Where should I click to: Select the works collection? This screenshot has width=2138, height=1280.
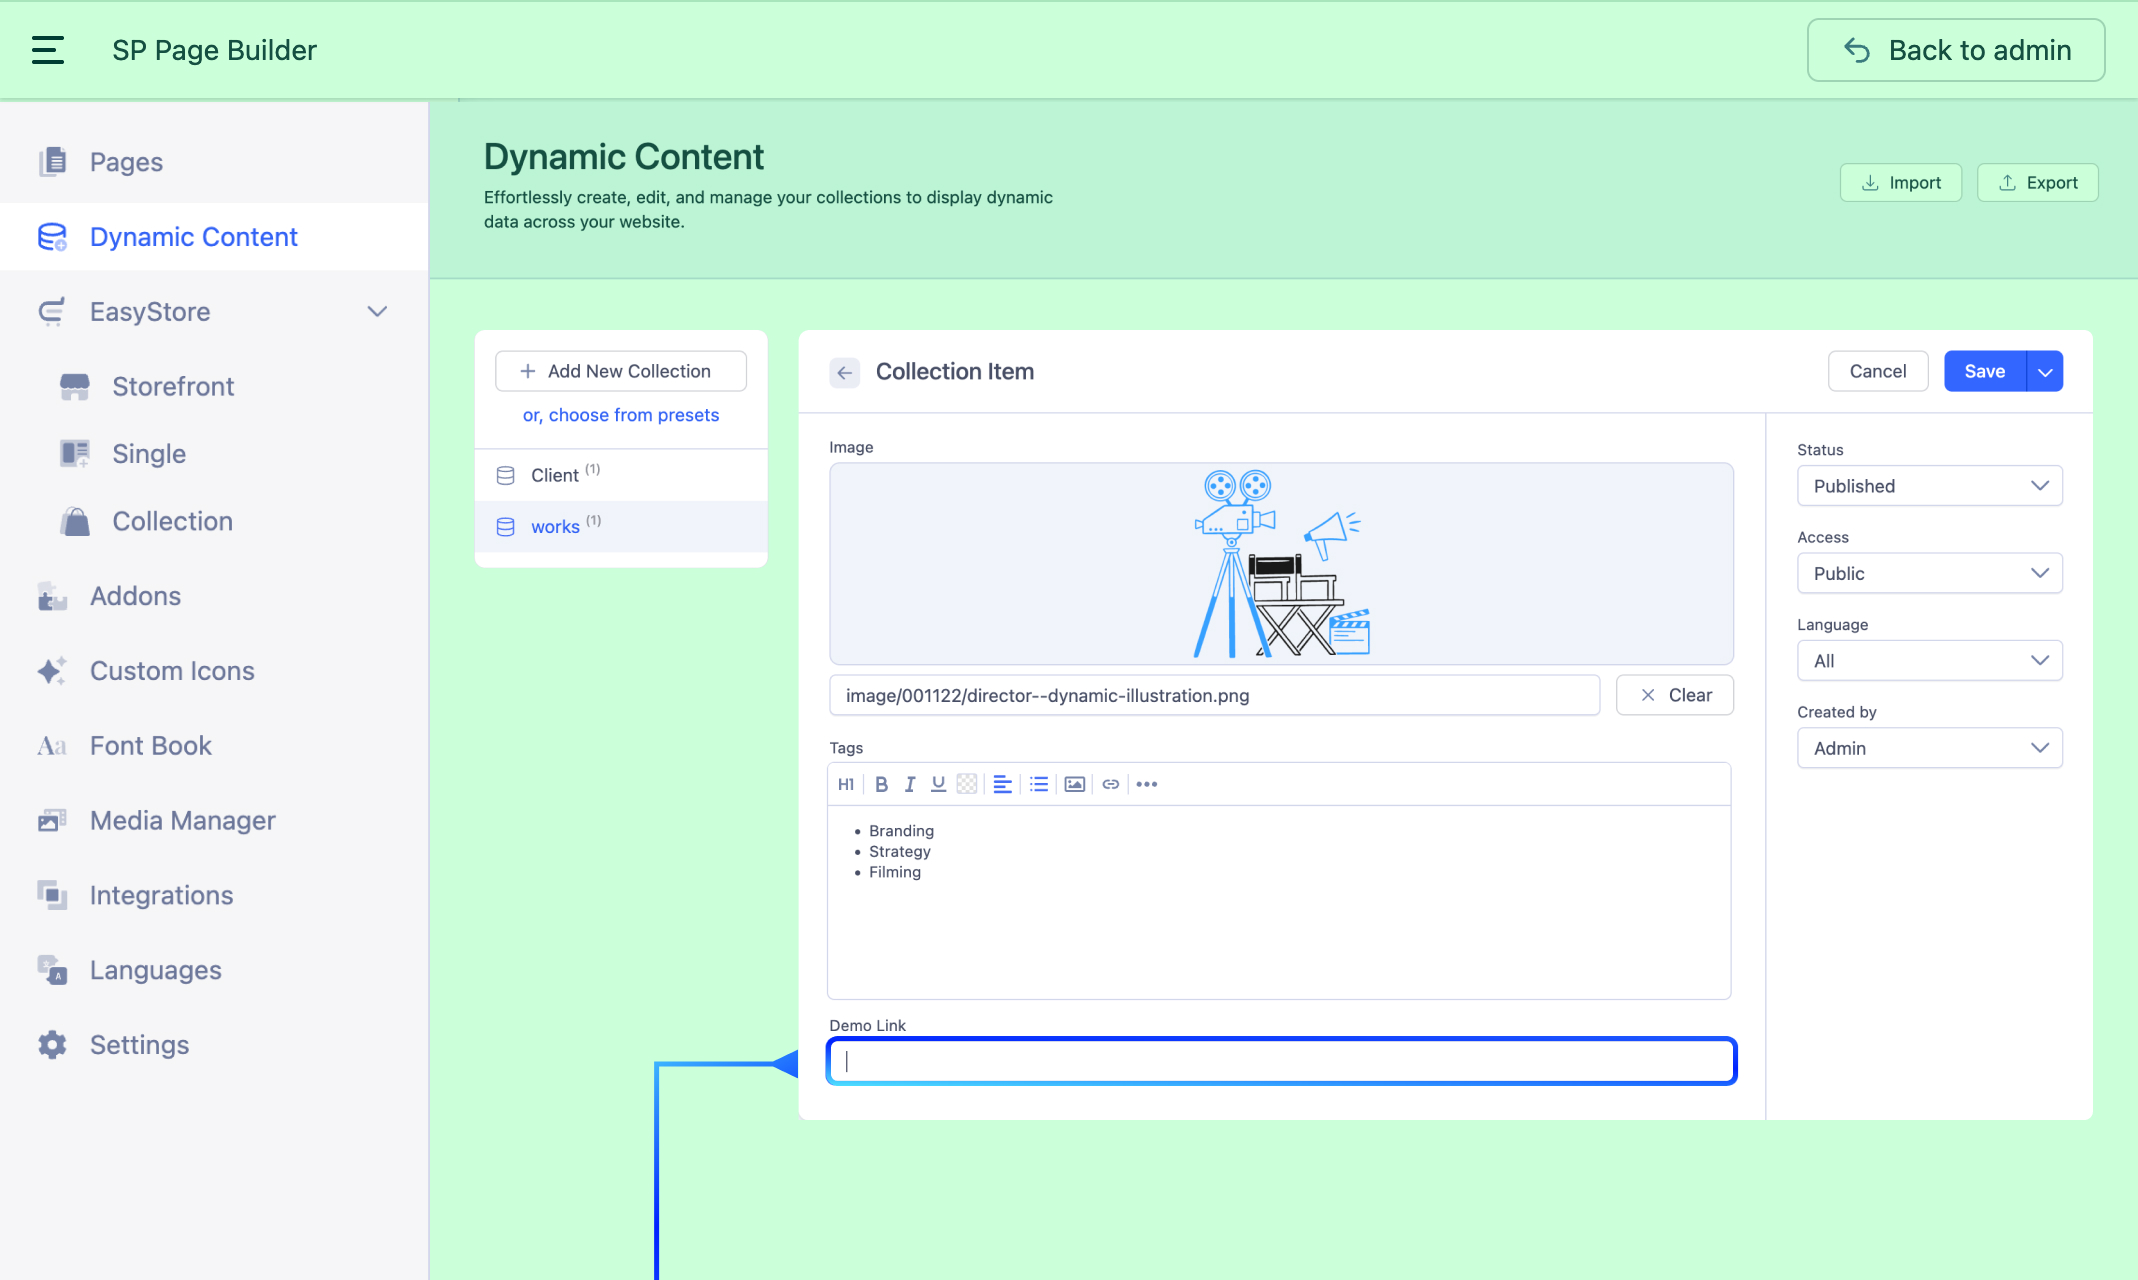pos(555,526)
